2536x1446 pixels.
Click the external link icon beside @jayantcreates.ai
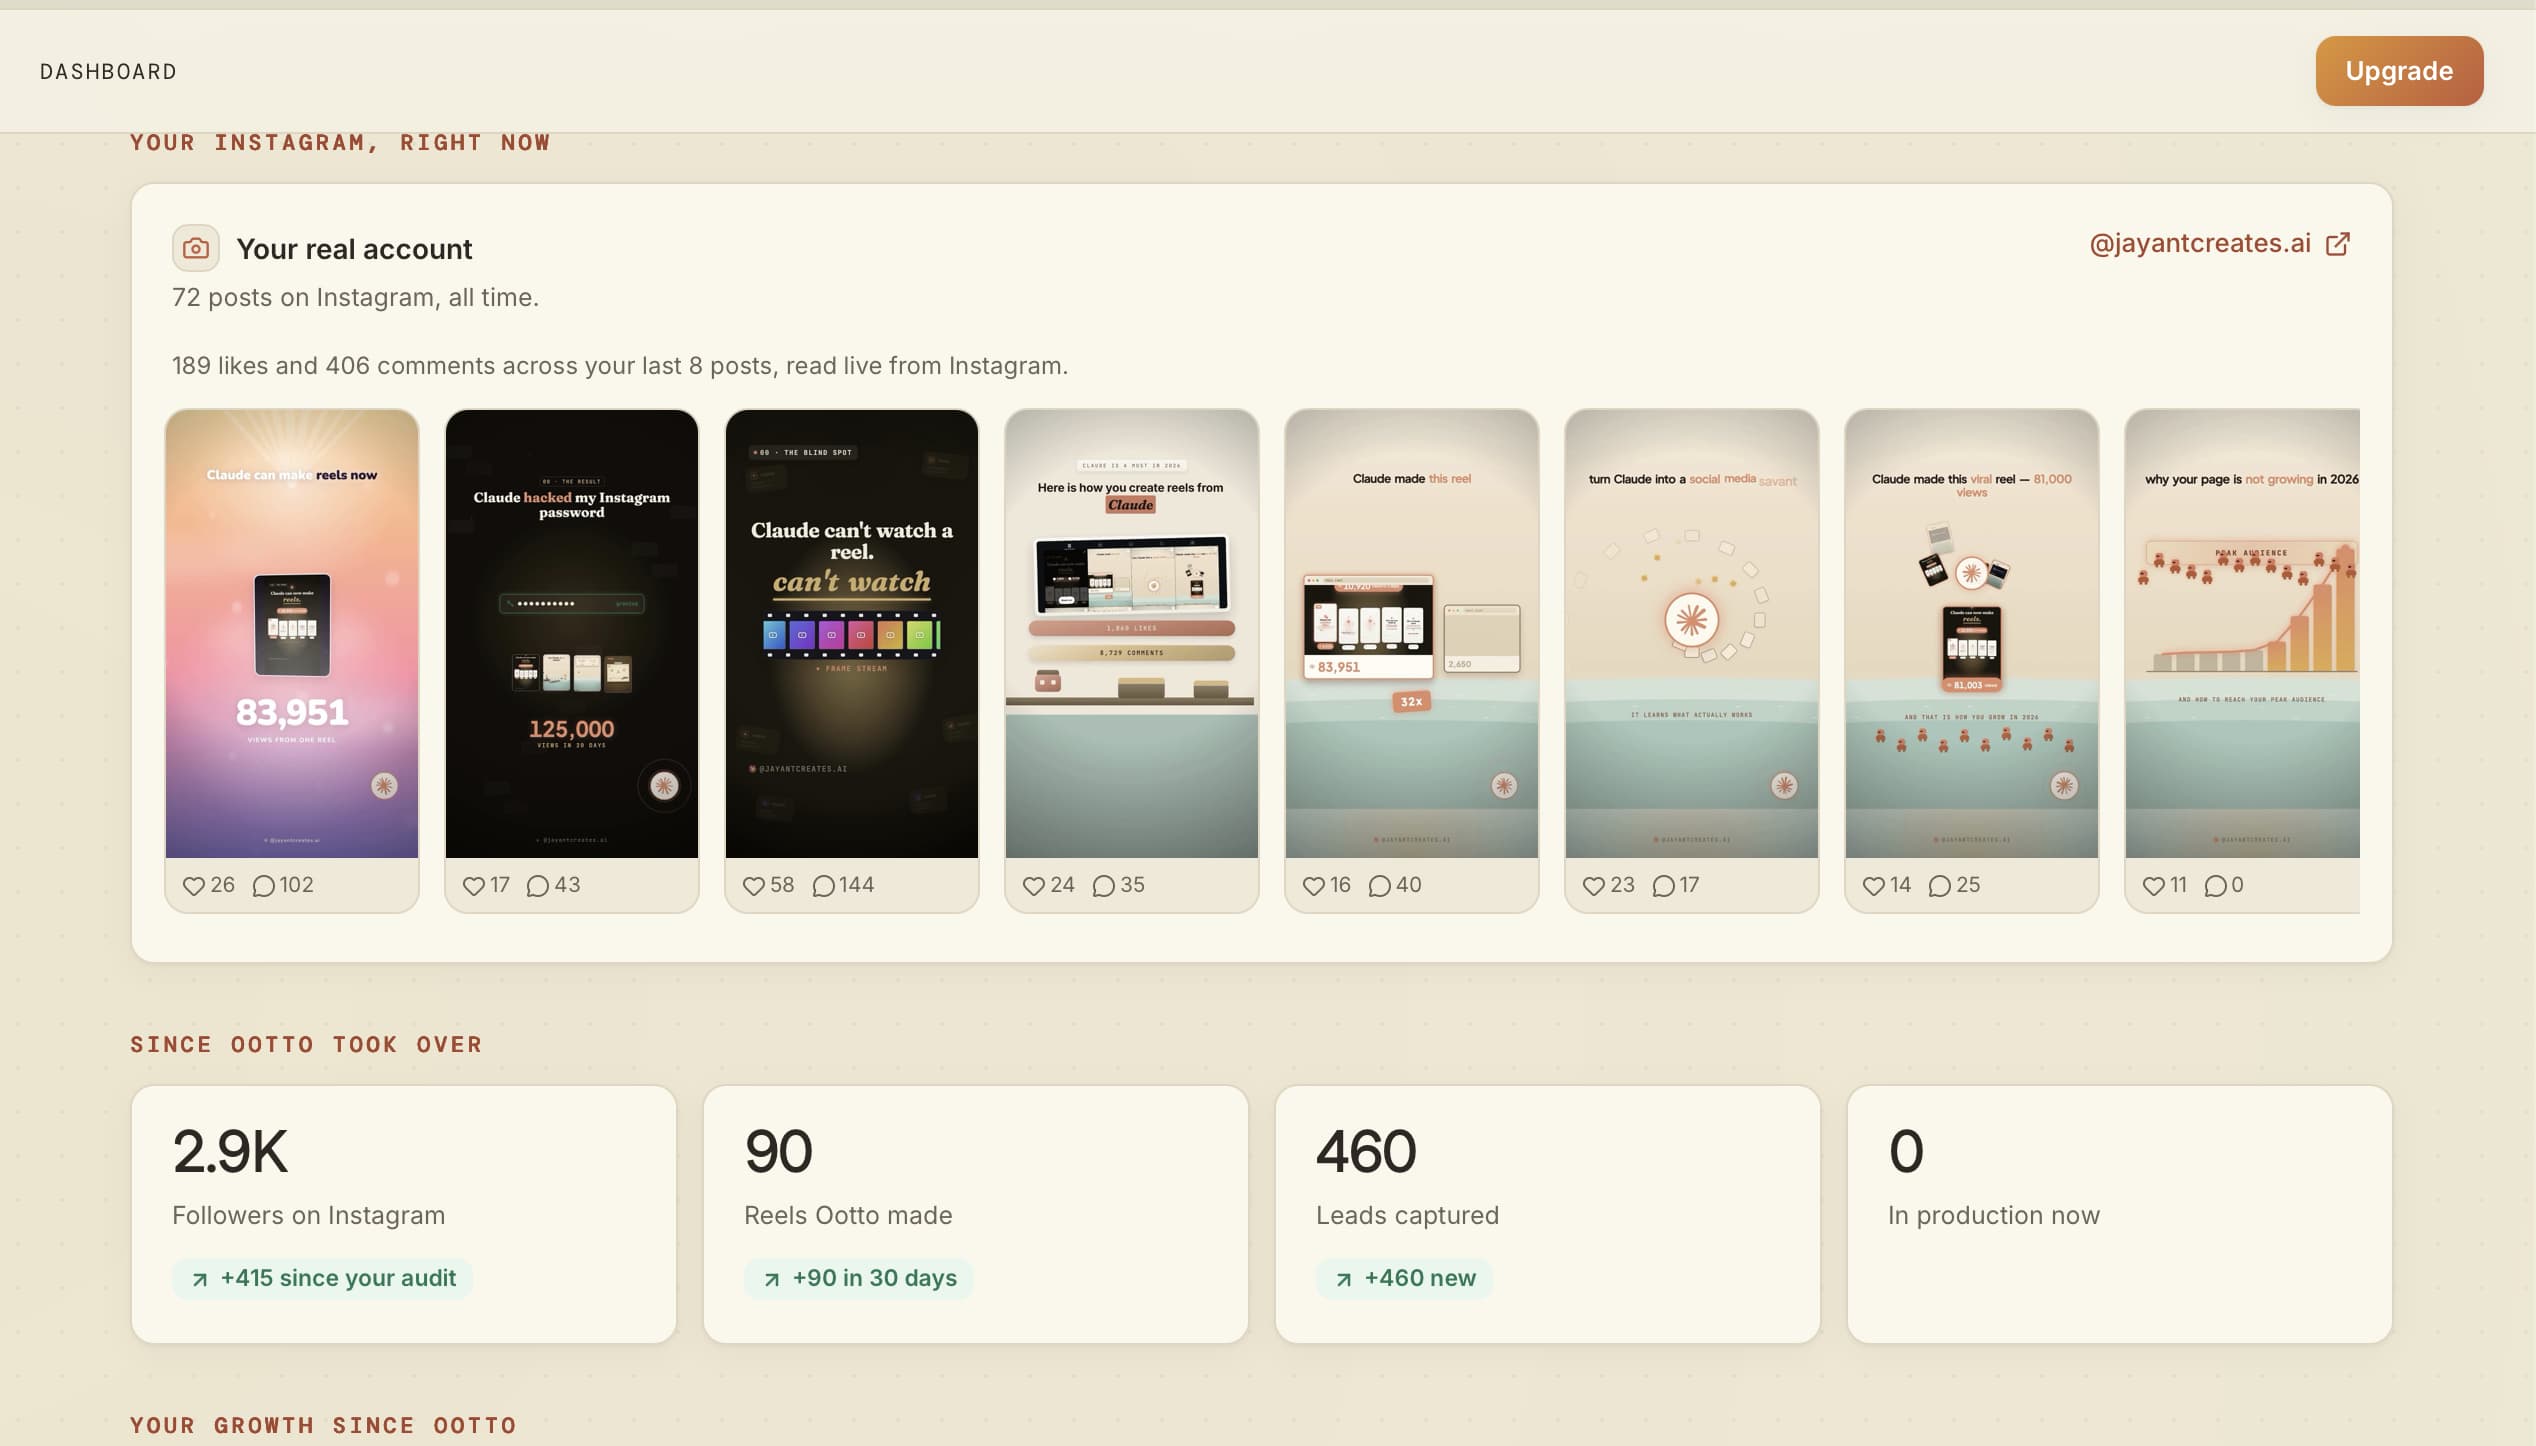2337,244
